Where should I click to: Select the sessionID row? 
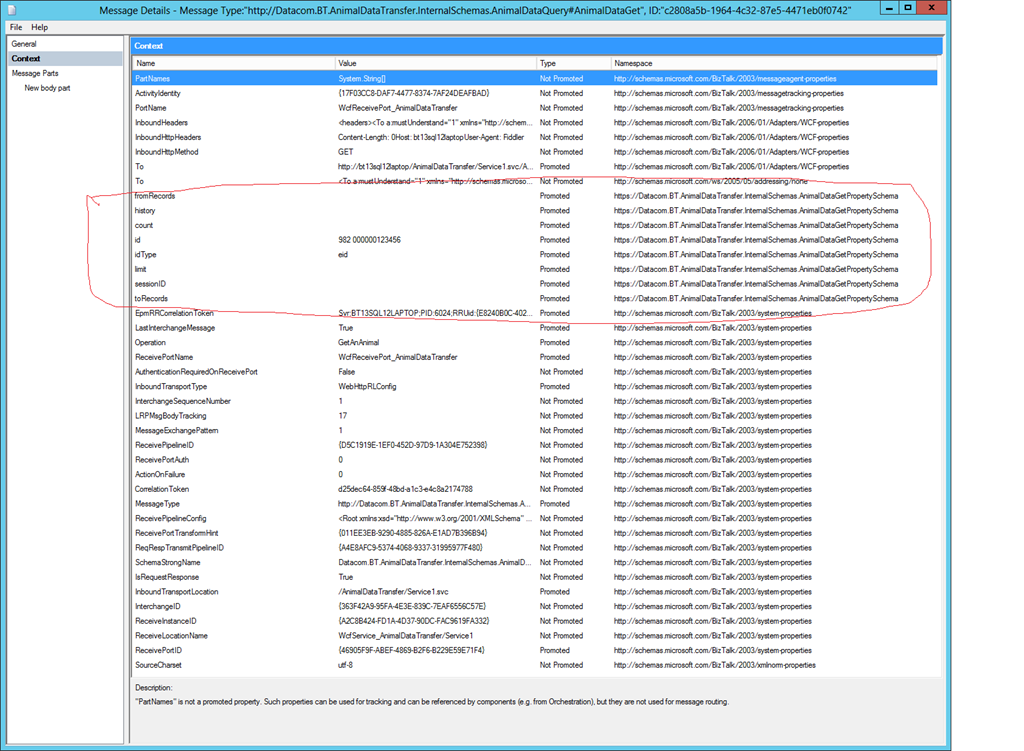pyautogui.click(x=535, y=284)
